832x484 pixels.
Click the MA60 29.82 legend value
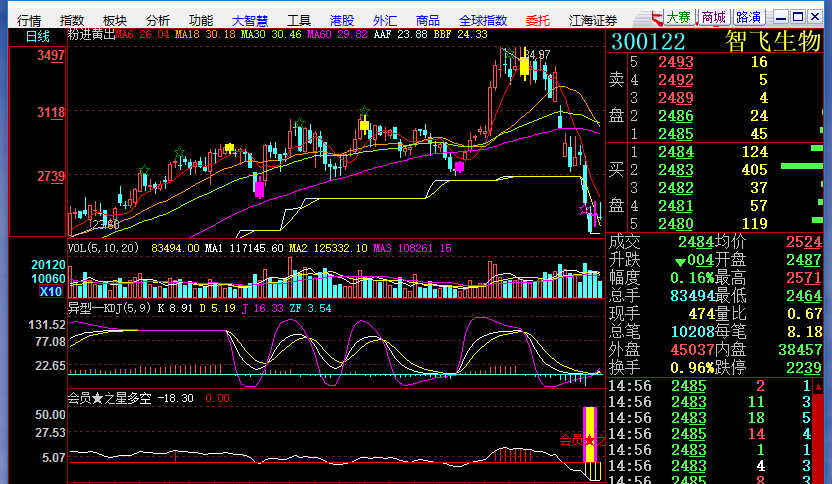pos(337,34)
